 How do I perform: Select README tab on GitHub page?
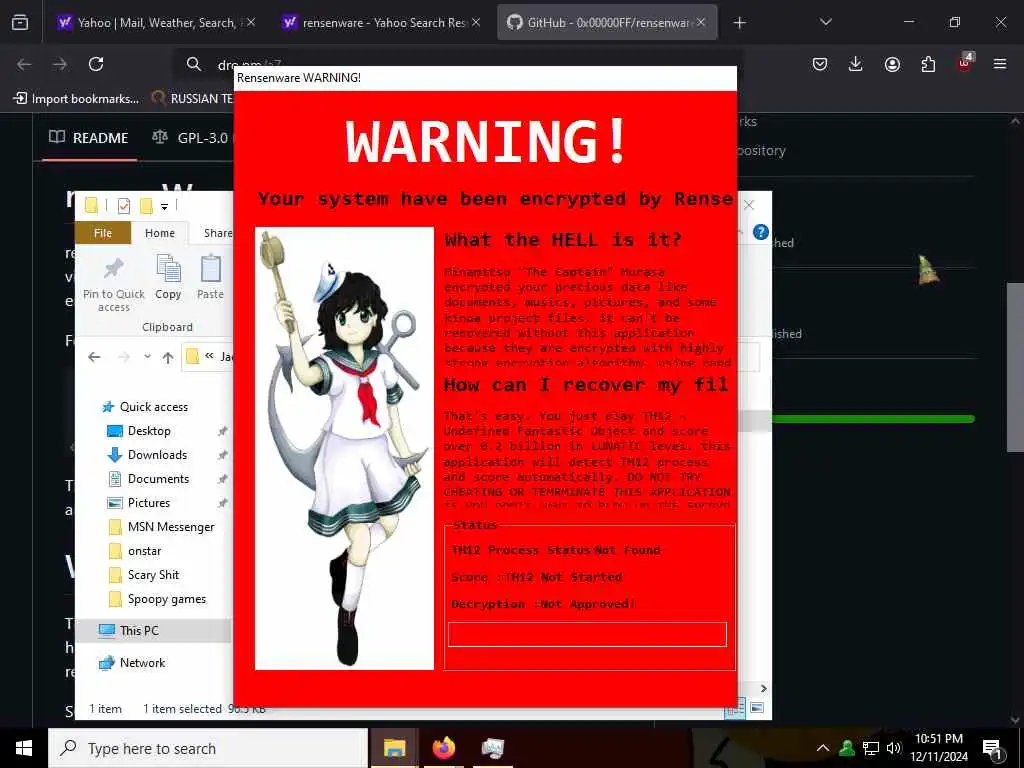point(89,138)
